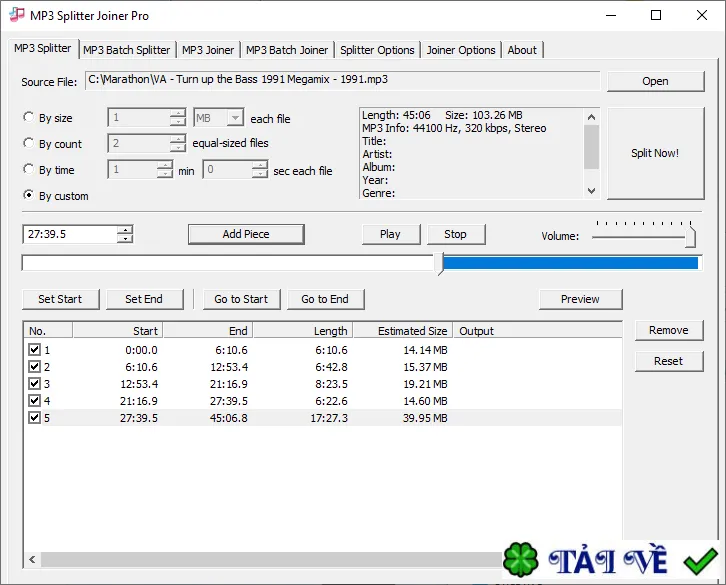Open the MB size unit dropdown
The width and height of the screenshot is (726, 585).
(235, 118)
